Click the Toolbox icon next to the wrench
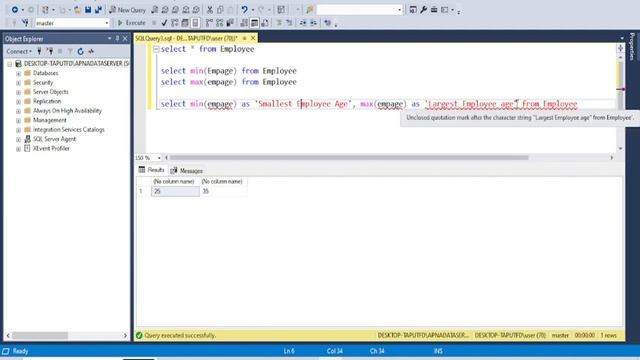The width and height of the screenshot is (640, 360). tap(434, 9)
